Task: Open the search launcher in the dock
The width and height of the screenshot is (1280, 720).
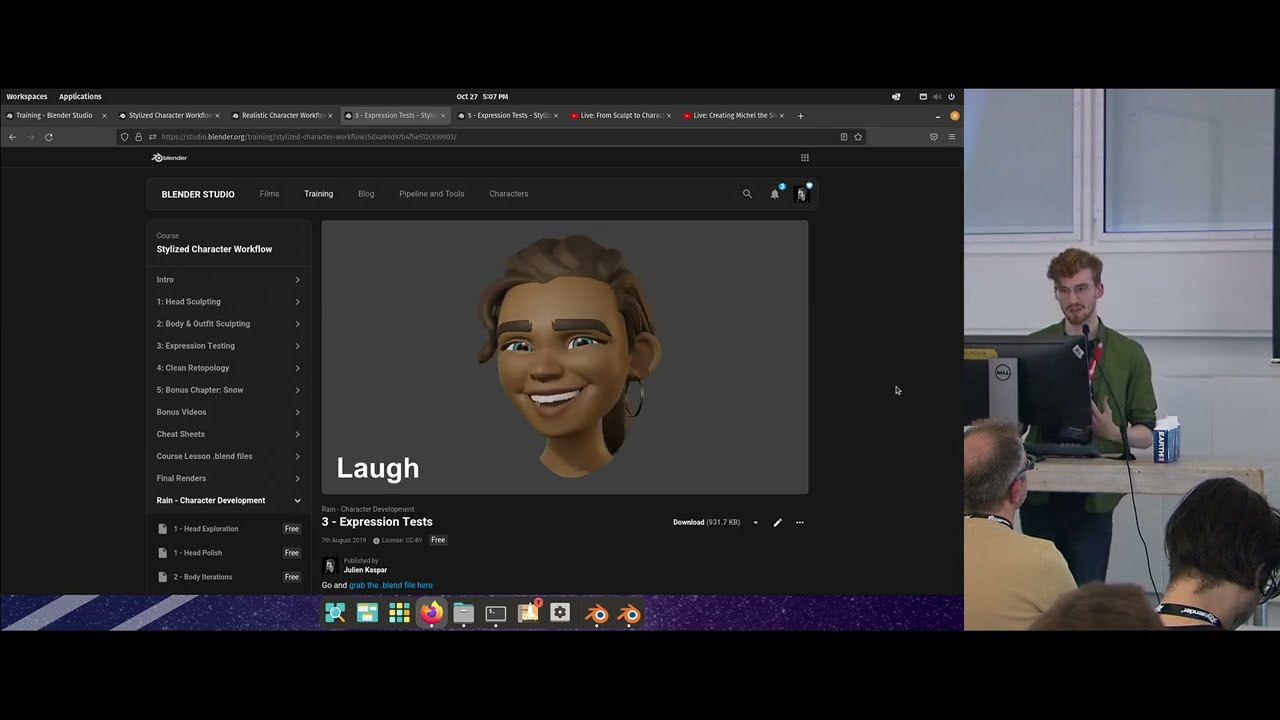Action: tap(335, 613)
